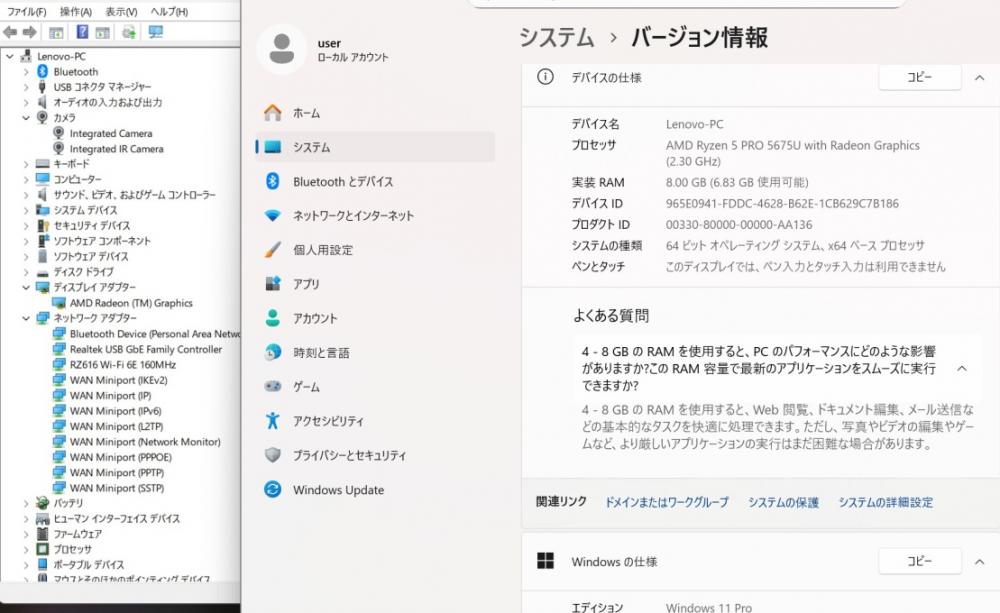
Task: Select the Integrated Camera device
Action: [x=111, y=133]
